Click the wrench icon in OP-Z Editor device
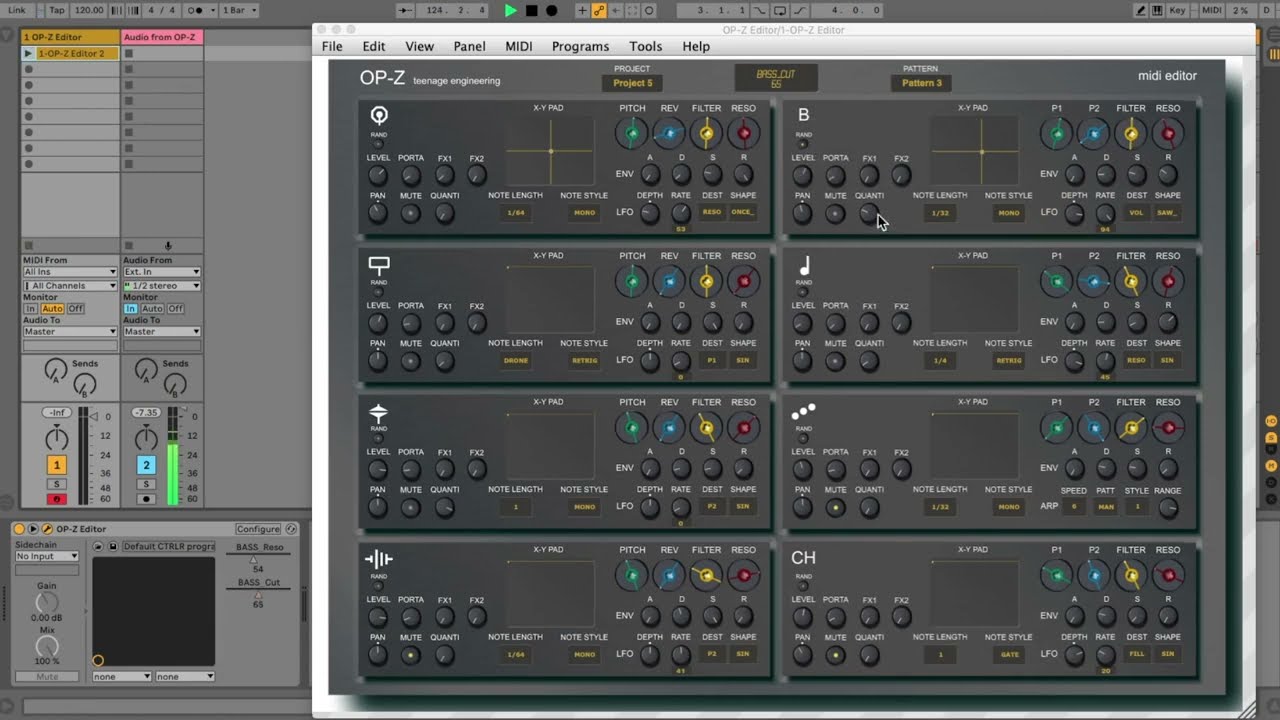The height and width of the screenshot is (720, 1280). pos(47,529)
